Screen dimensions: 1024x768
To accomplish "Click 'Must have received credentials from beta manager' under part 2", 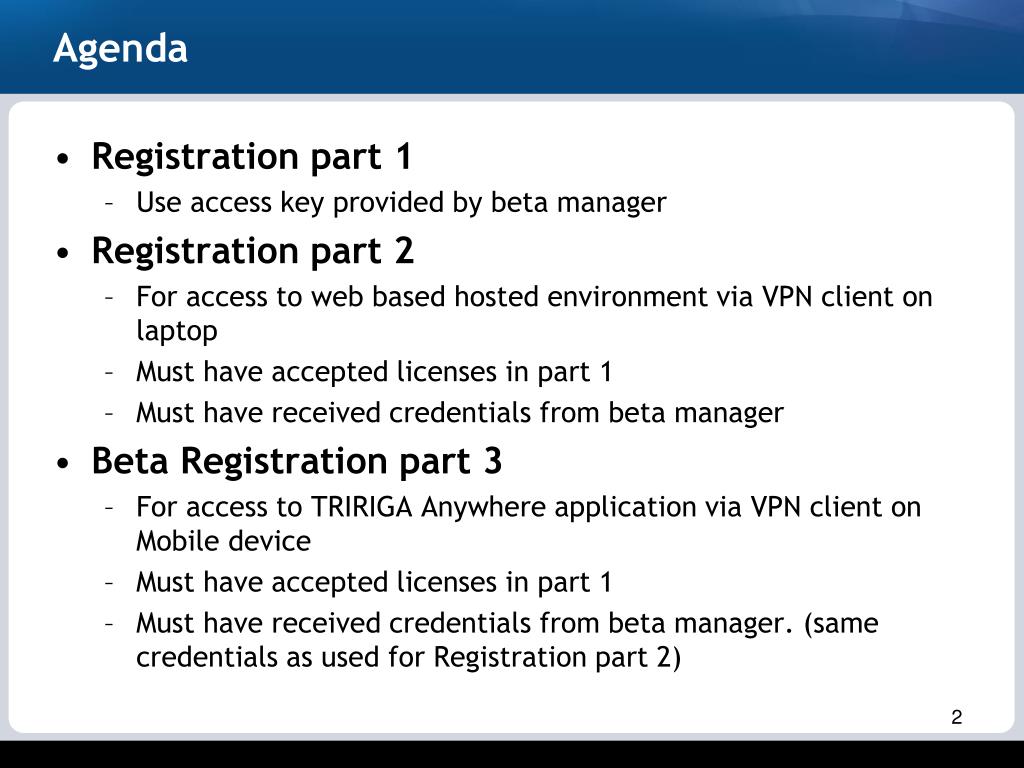I will [459, 413].
